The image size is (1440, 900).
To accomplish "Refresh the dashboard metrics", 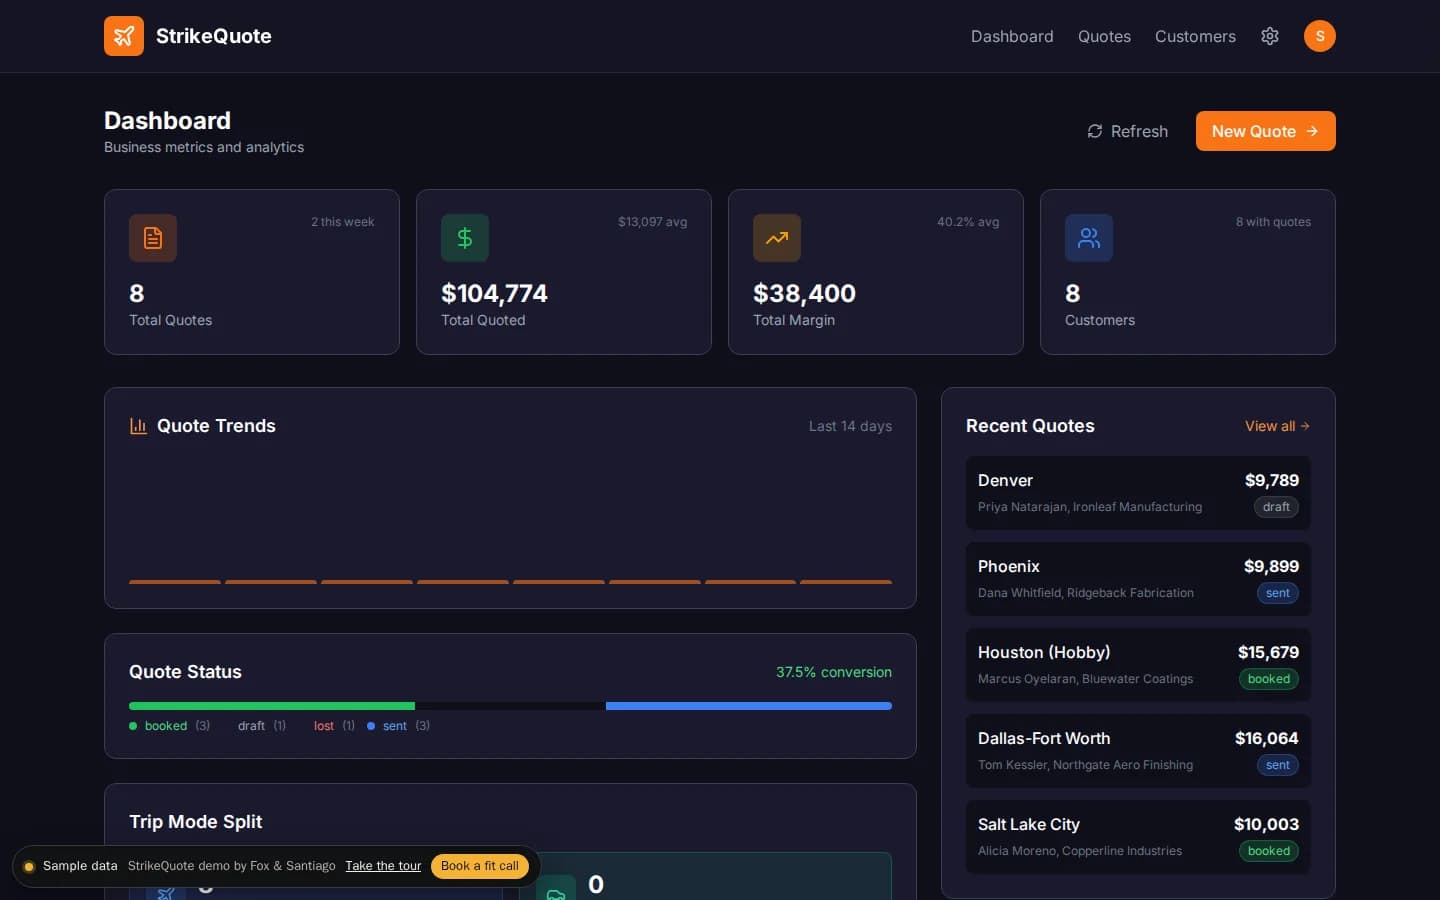I will (x=1127, y=131).
